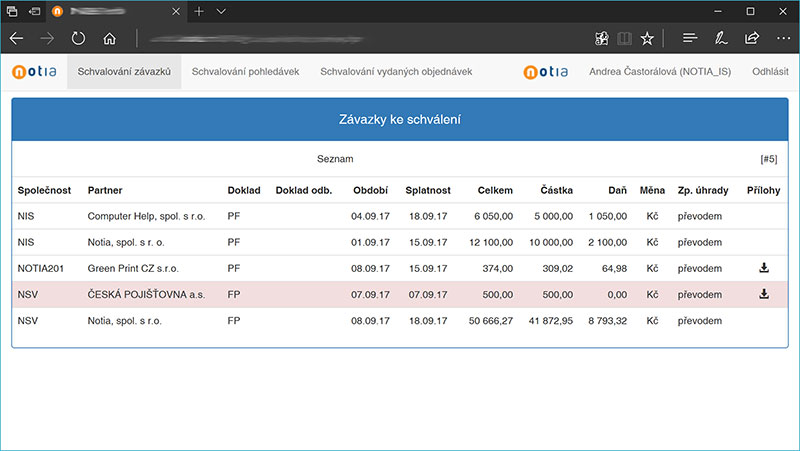
Task: Switch to Schvalování pohledávek tab
Action: pos(245,72)
